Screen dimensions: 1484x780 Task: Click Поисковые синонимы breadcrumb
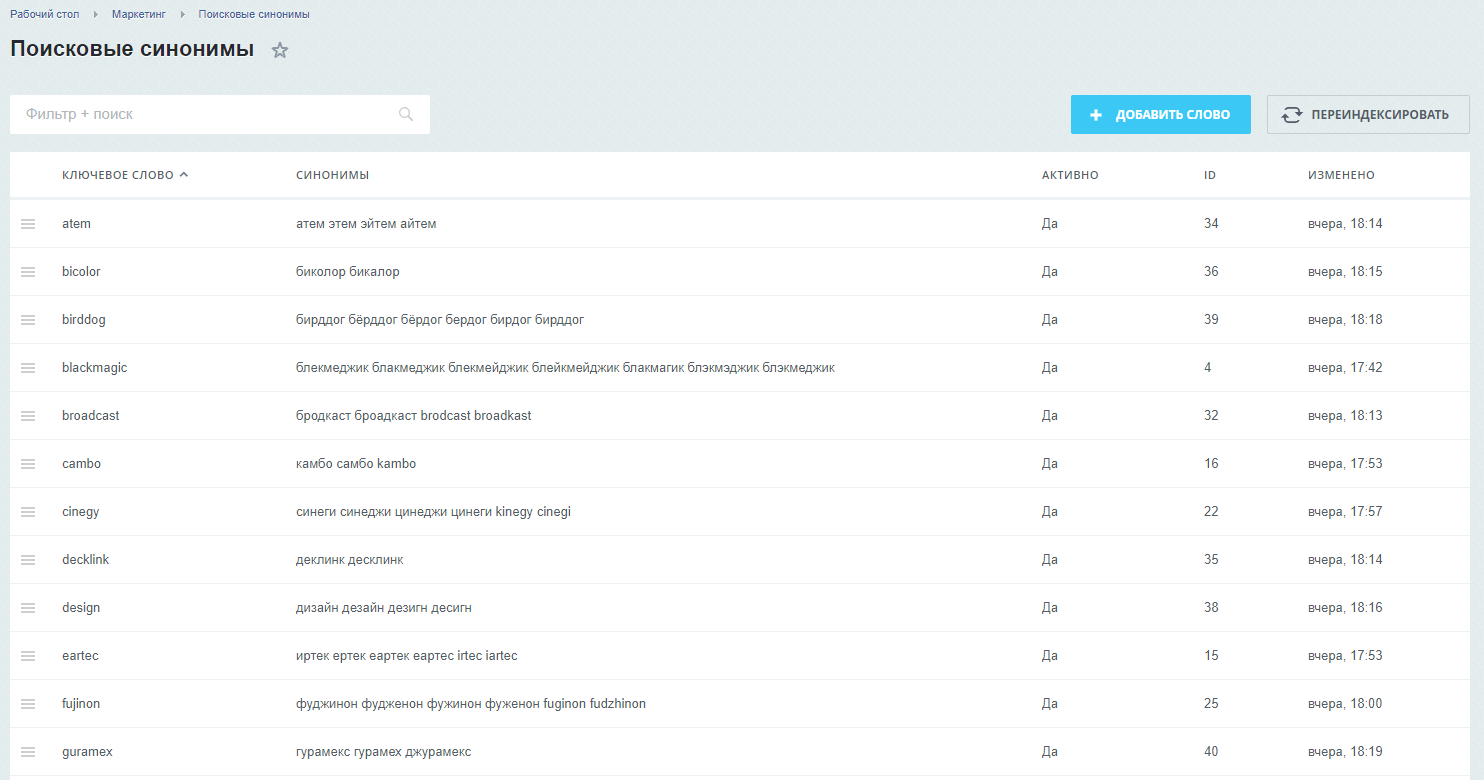click(253, 14)
